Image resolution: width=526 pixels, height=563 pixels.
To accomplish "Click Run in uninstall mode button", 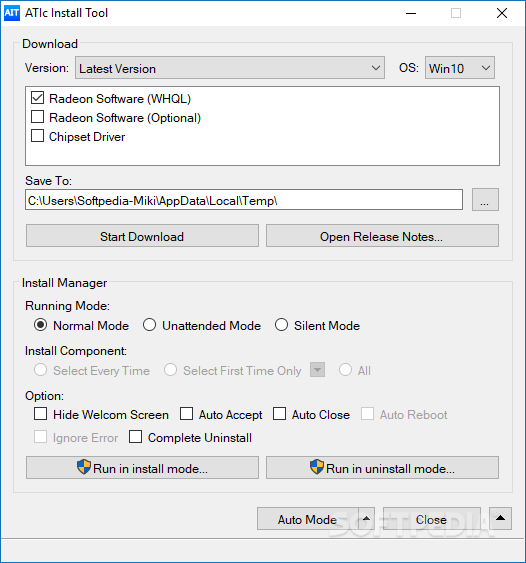I will tap(382, 468).
